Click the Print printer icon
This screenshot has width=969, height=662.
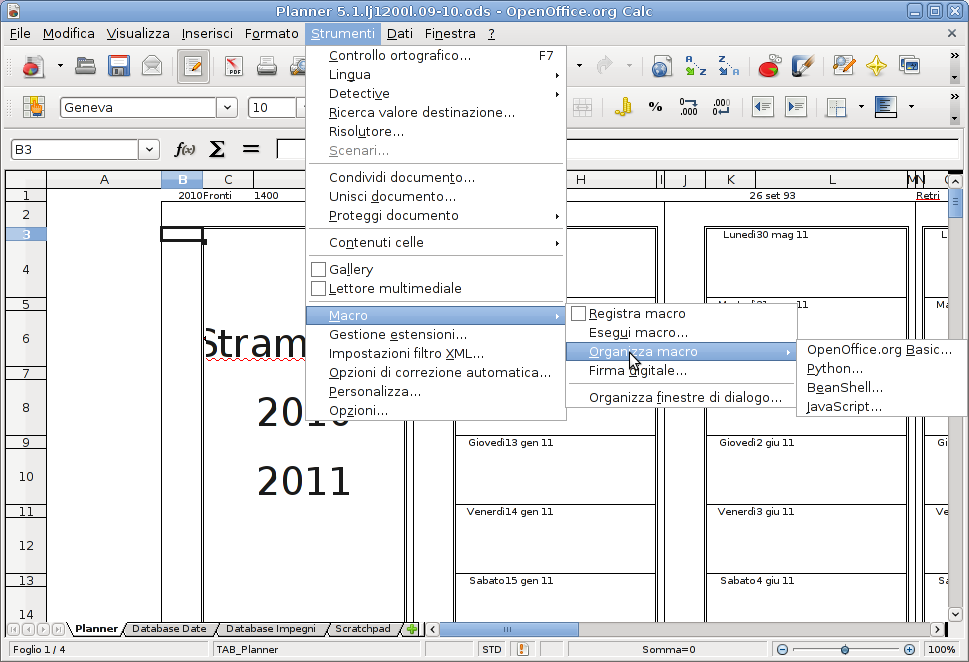pos(267,66)
